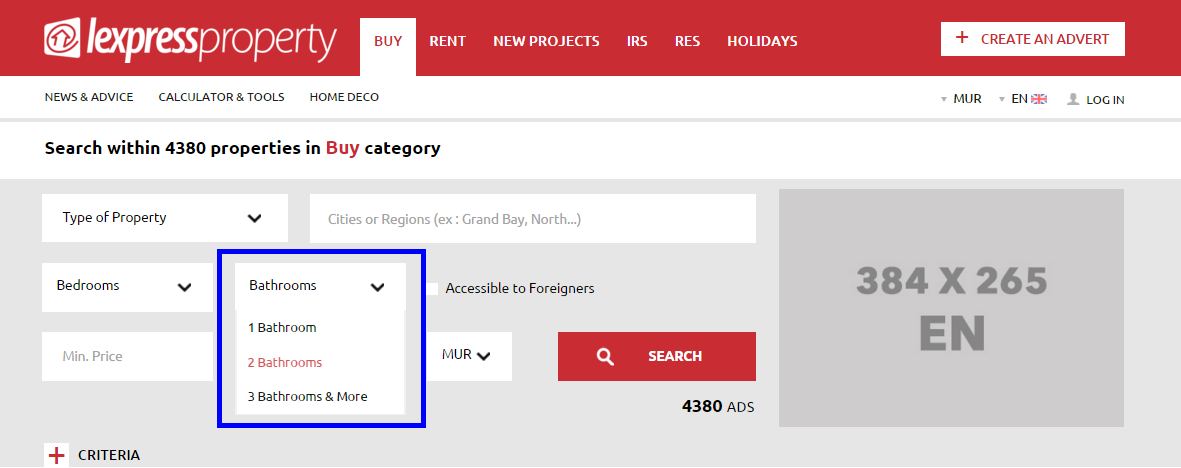Screen dimensions: 1181x468
Task: Open the NEW PROJECTS tab
Action: coord(546,41)
